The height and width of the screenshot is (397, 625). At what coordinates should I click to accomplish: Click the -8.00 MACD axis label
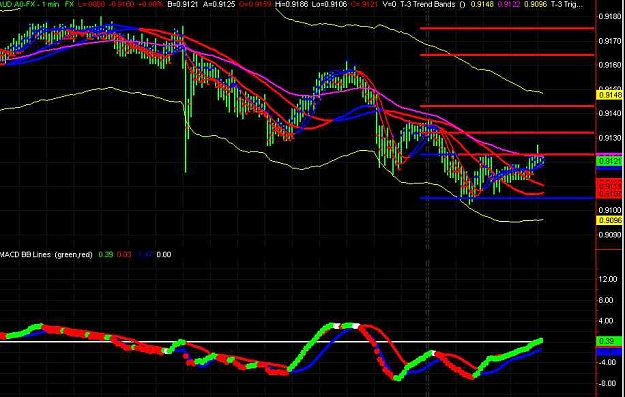click(x=607, y=383)
